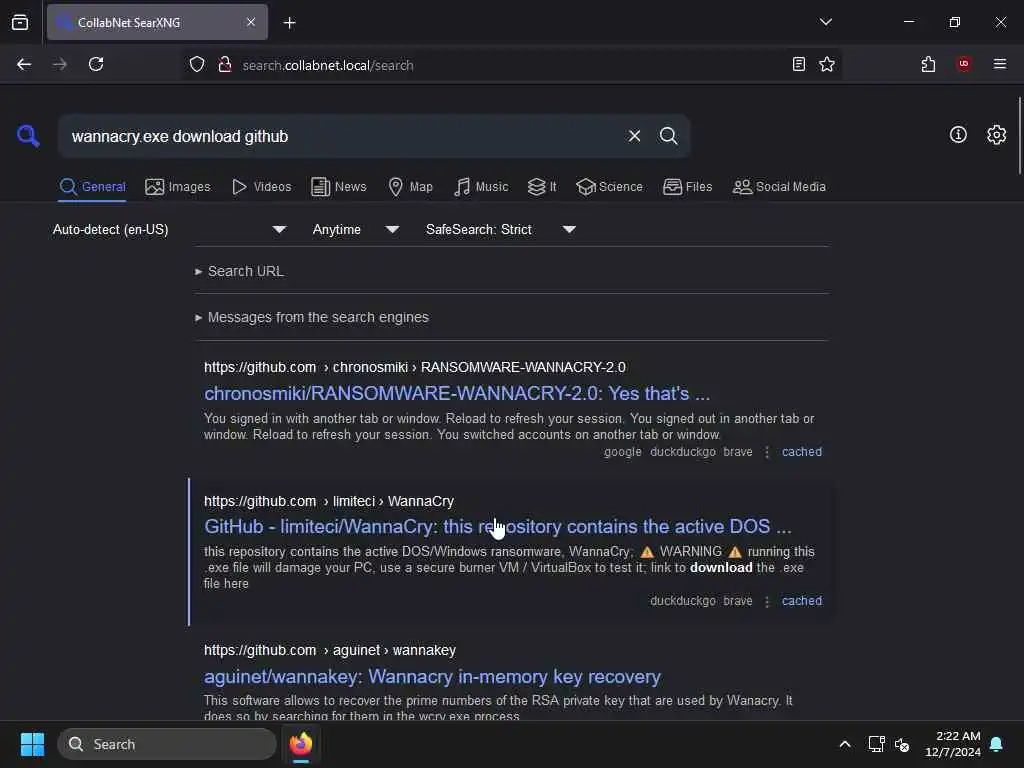Reload the current page

tap(96, 64)
